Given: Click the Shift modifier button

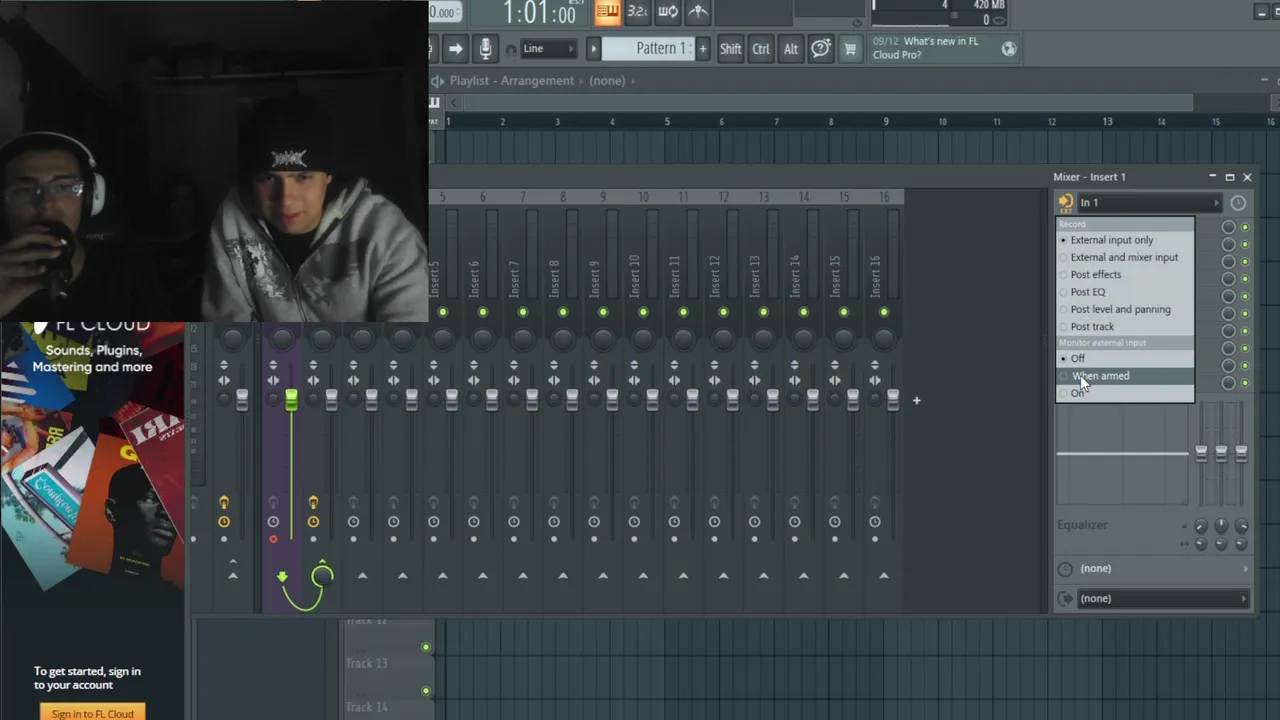Looking at the screenshot, I should (x=731, y=48).
